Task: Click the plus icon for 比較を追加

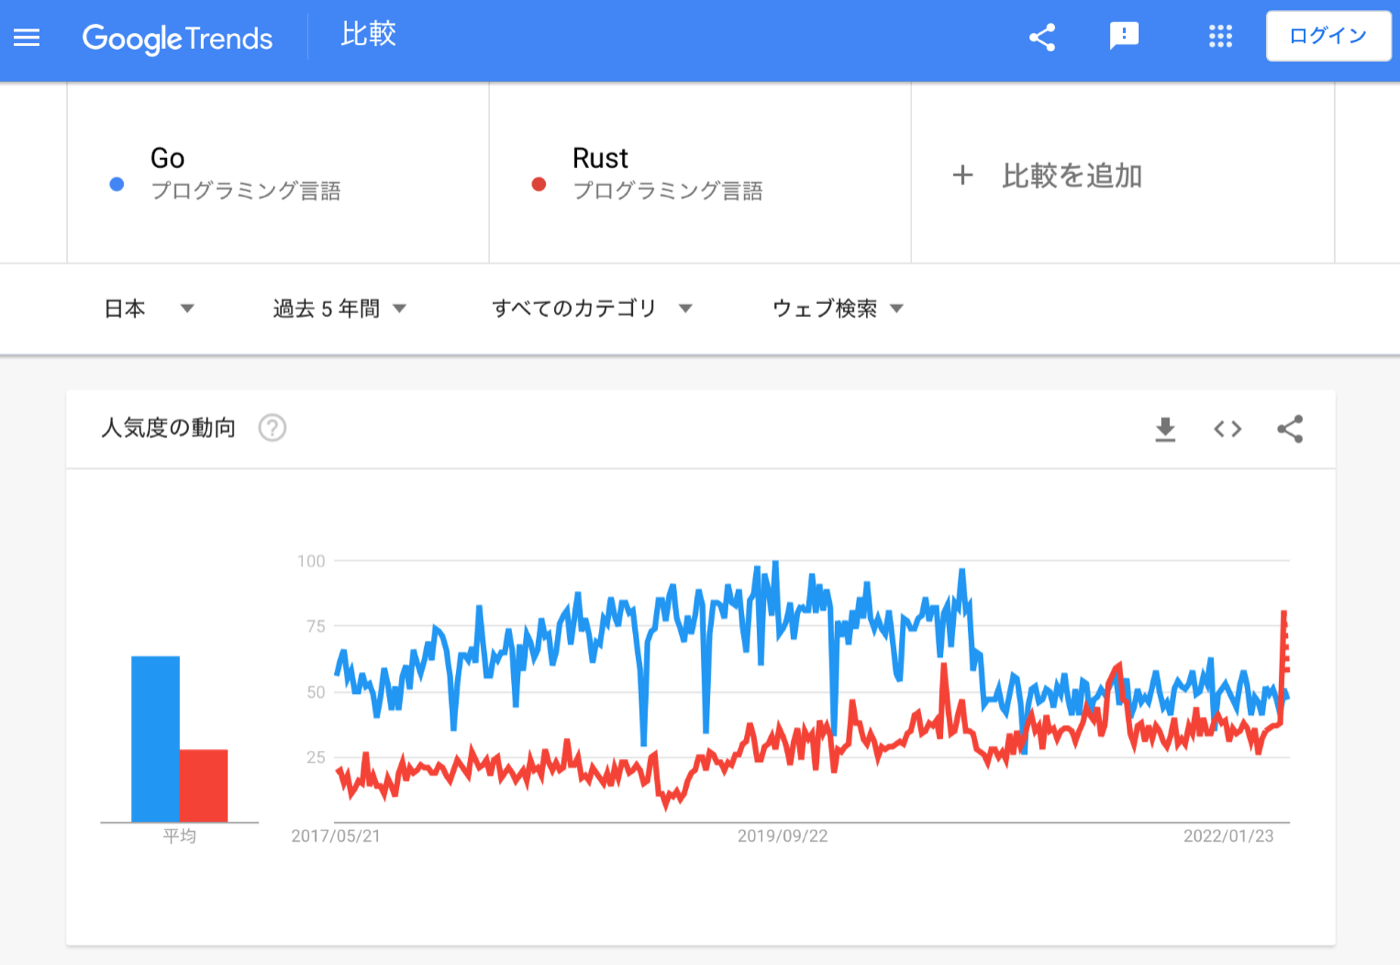Action: click(962, 176)
